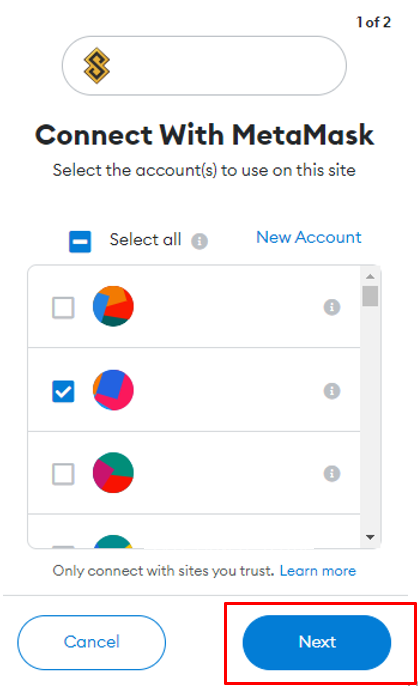Check the first account's checkbox
This screenshot has height=686, width=418.
click(x=63, y=308)
